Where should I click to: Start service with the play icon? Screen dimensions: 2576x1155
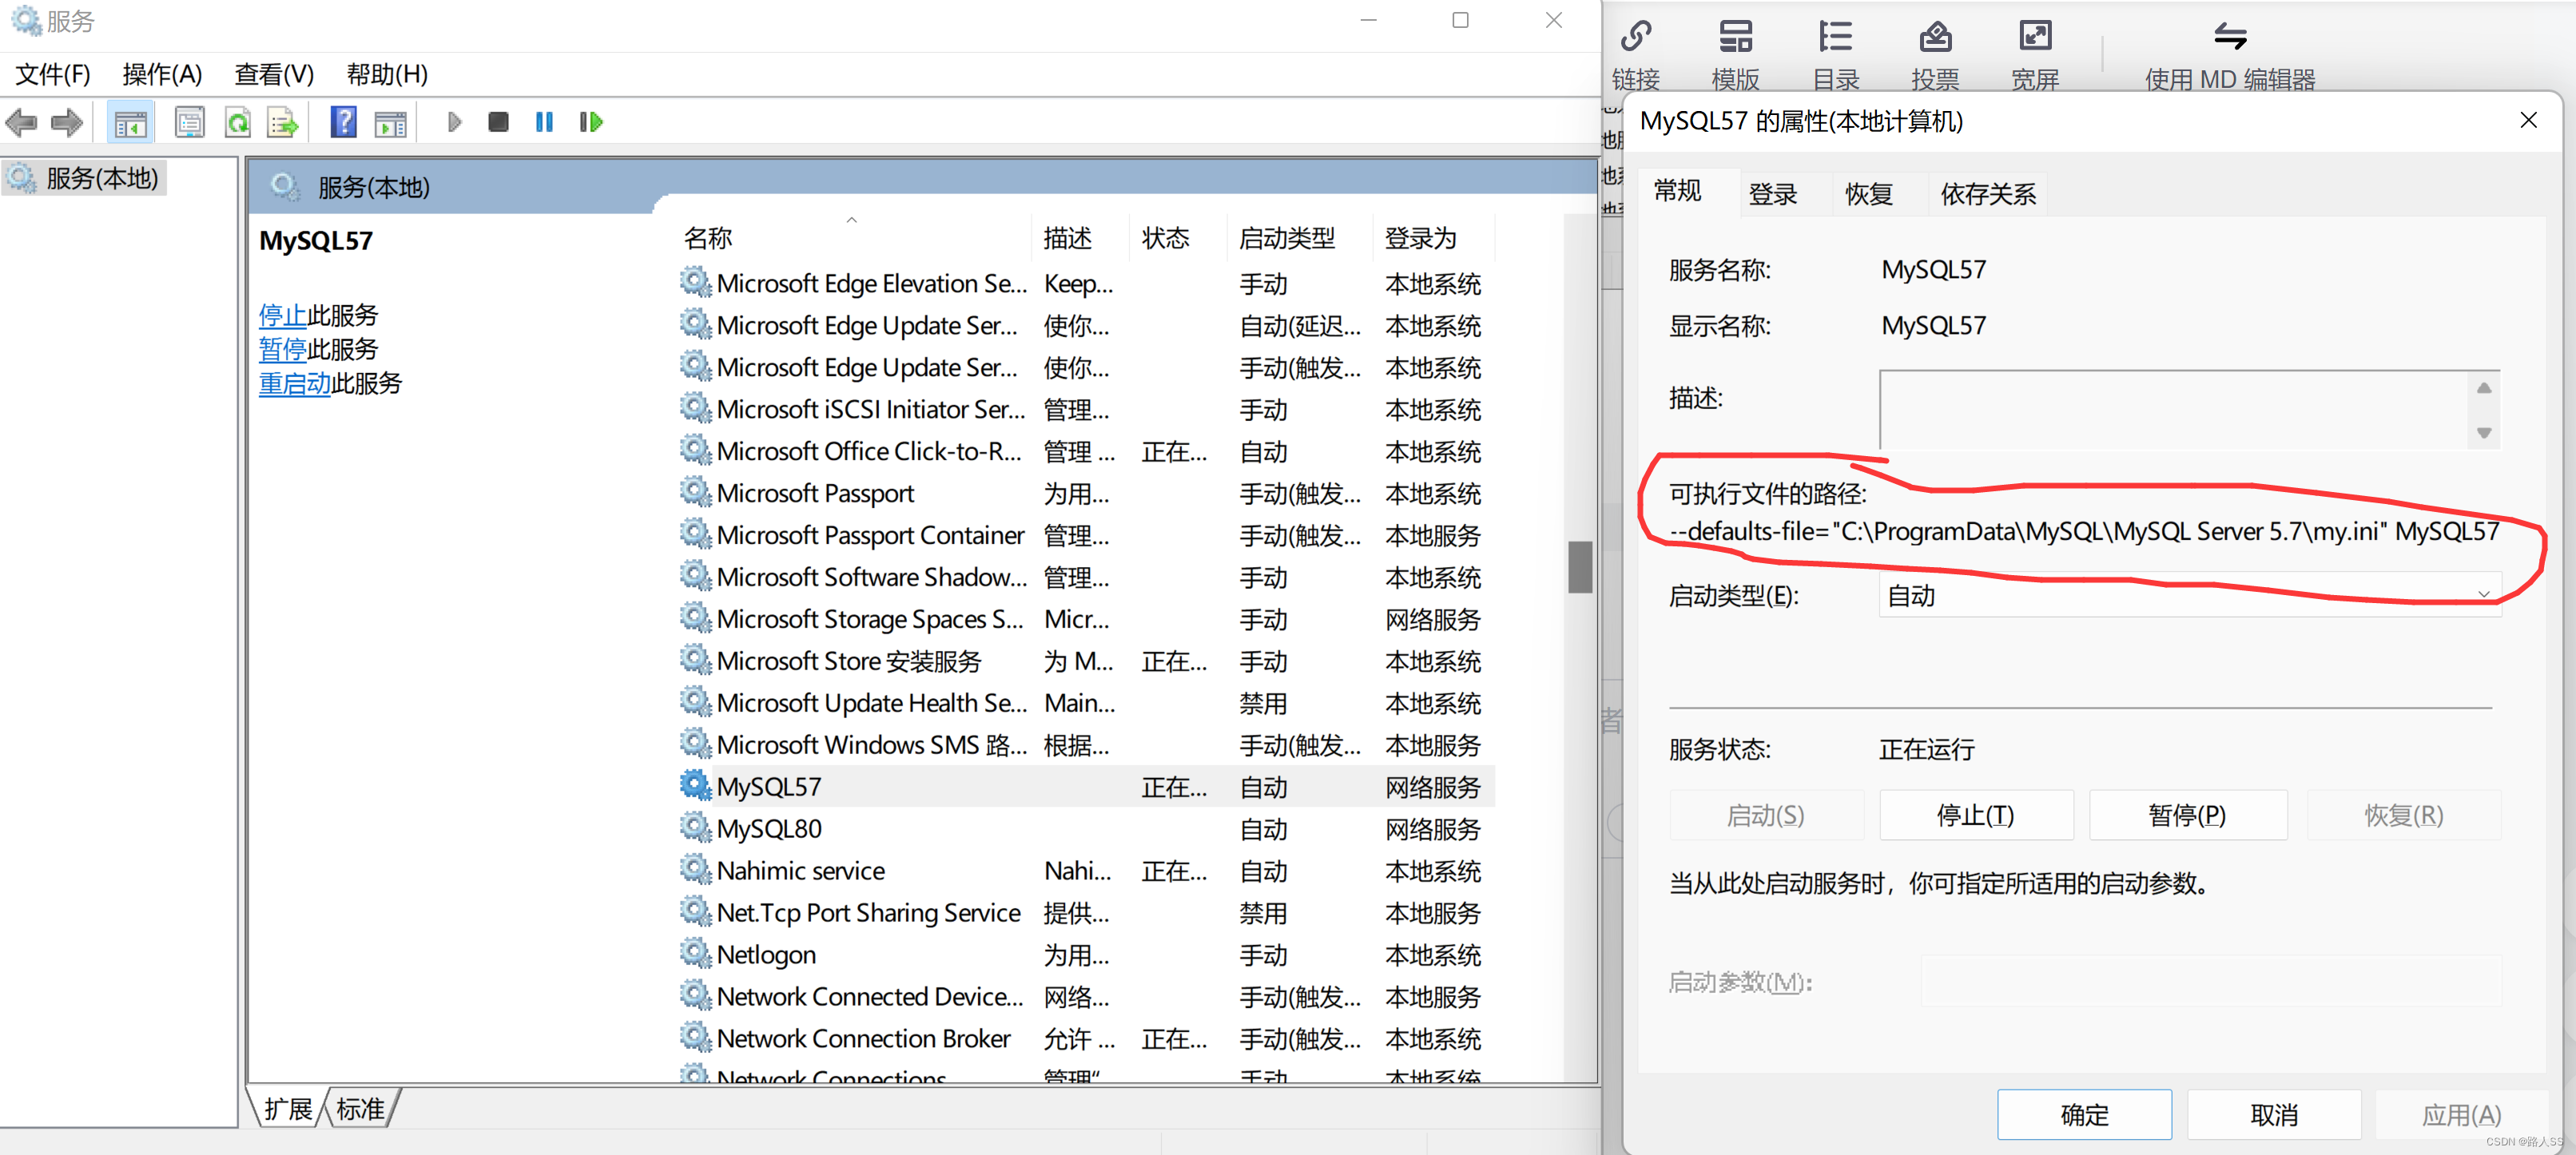[x=455, y=122]
